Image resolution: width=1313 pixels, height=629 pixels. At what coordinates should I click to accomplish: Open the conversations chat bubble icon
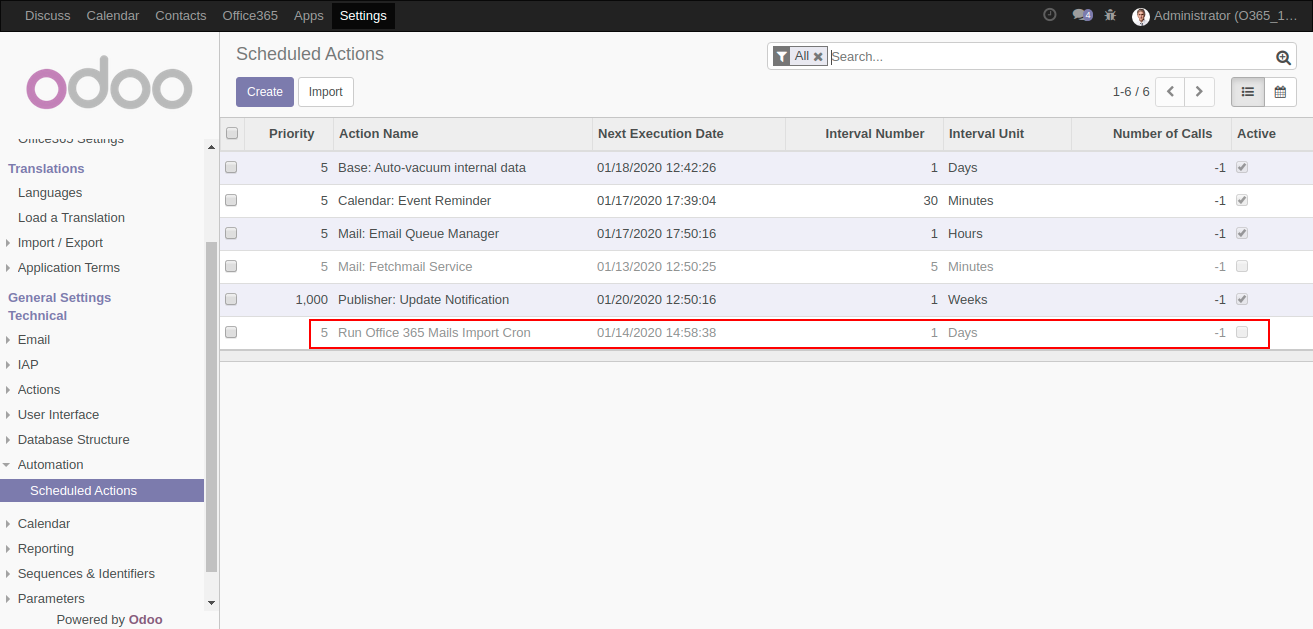[1081, 15]
